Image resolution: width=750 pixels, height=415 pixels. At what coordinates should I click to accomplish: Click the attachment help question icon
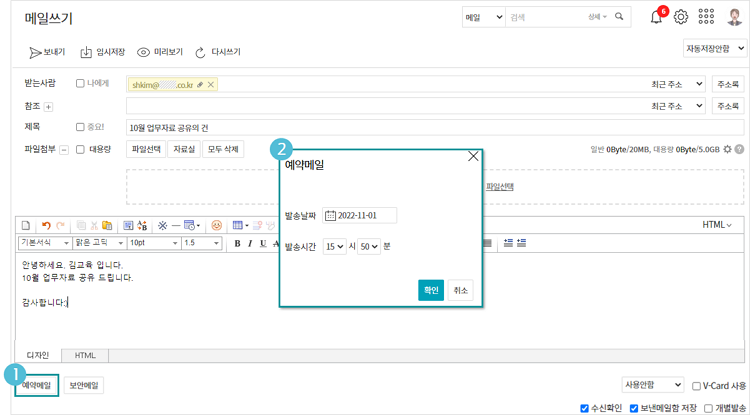[739, 150]
